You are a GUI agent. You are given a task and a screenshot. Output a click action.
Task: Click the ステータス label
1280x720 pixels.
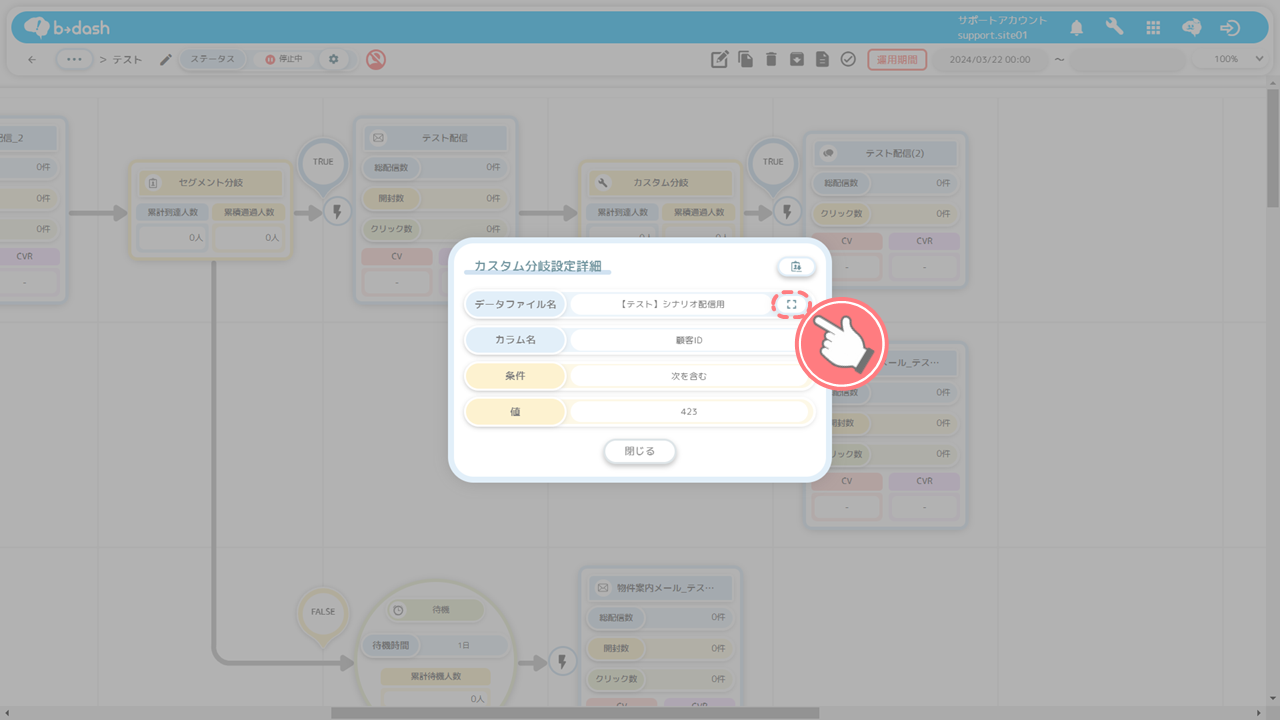click(x=212, y=60)
